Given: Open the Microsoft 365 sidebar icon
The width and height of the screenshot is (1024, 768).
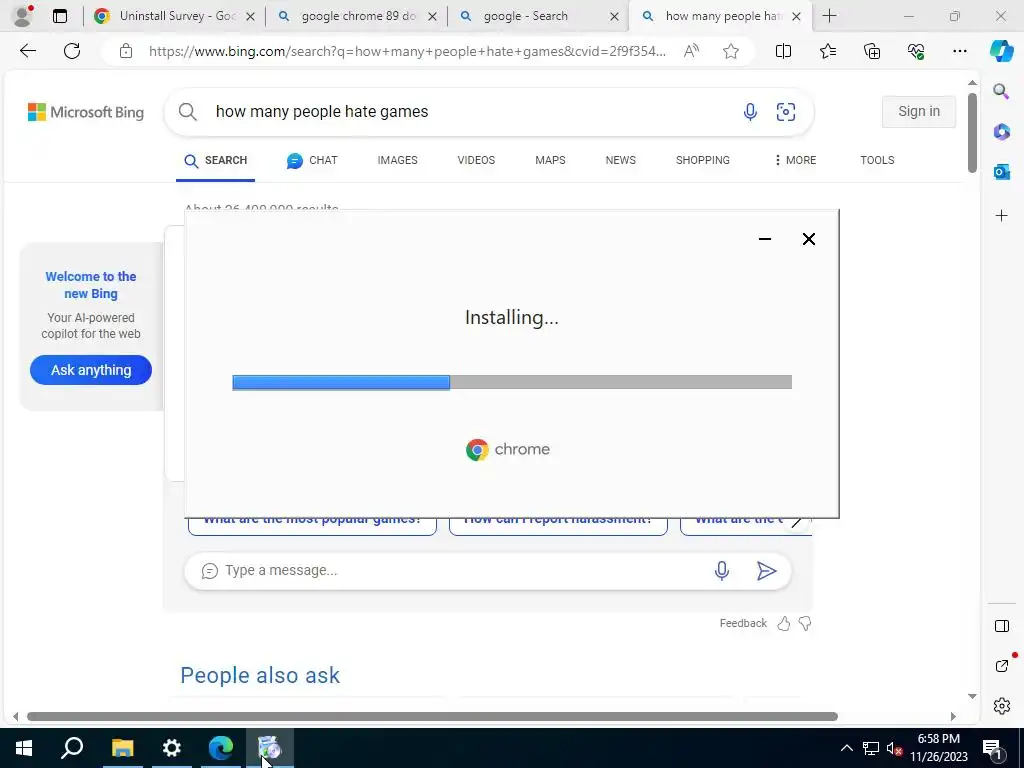Looking at the screenshot, I should tap(1001, 132).
